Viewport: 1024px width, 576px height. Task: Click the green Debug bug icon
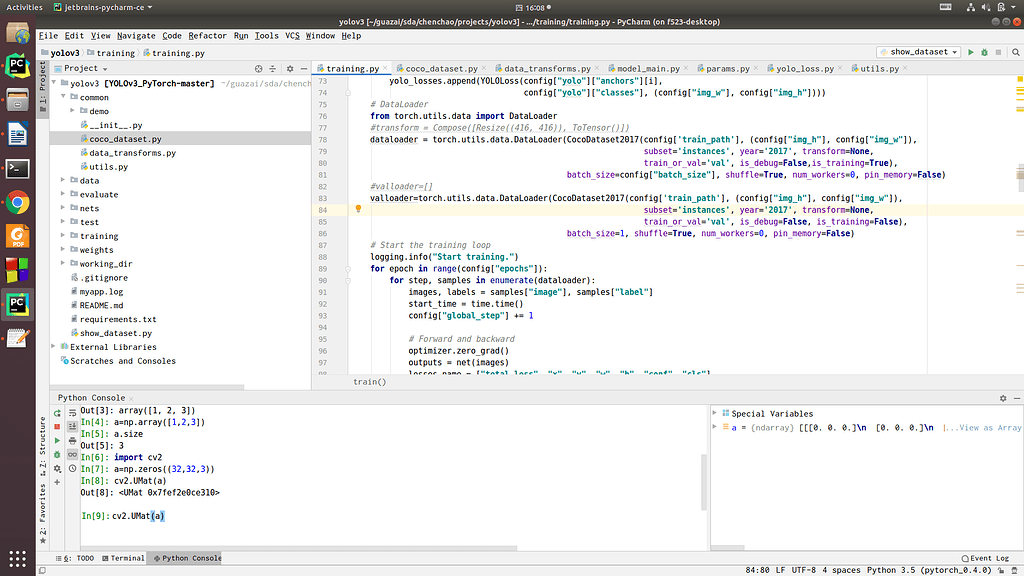[x=985, y=52]
